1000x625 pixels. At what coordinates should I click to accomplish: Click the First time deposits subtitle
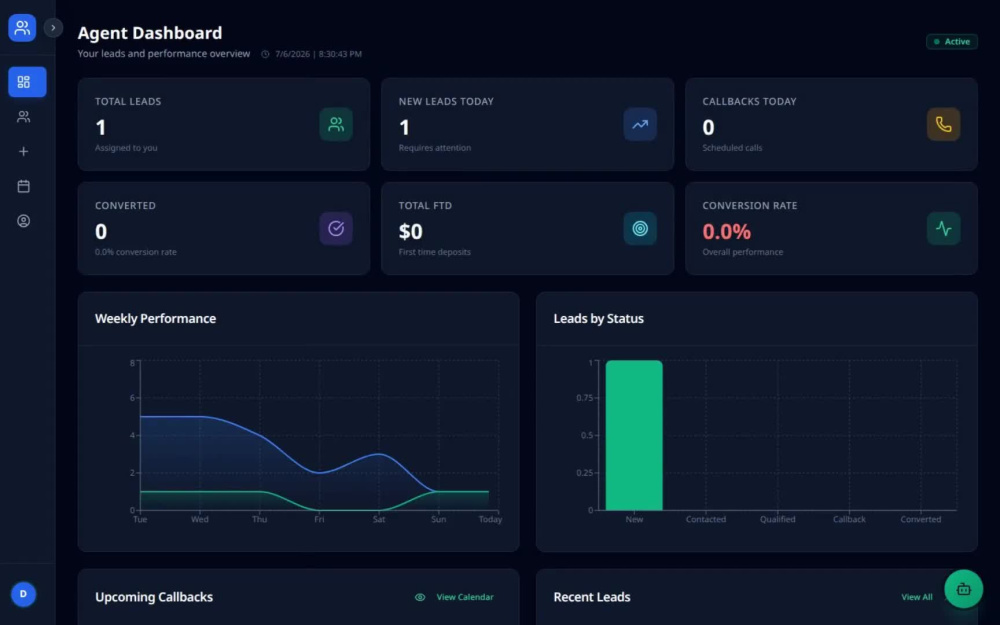434,252
